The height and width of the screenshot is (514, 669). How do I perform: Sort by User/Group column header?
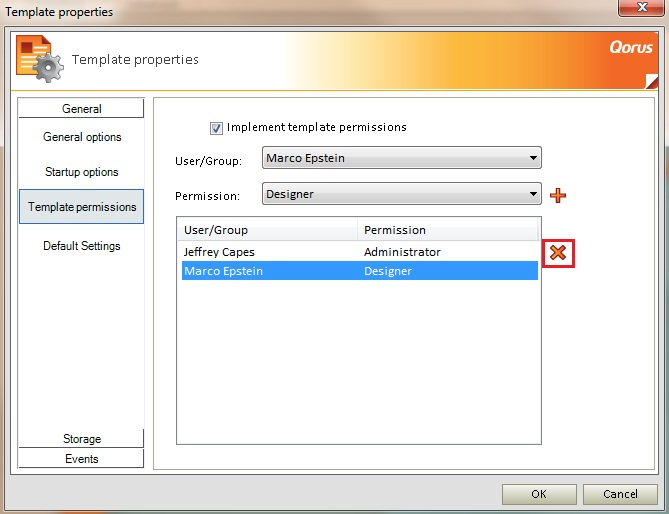click(268, 230)
